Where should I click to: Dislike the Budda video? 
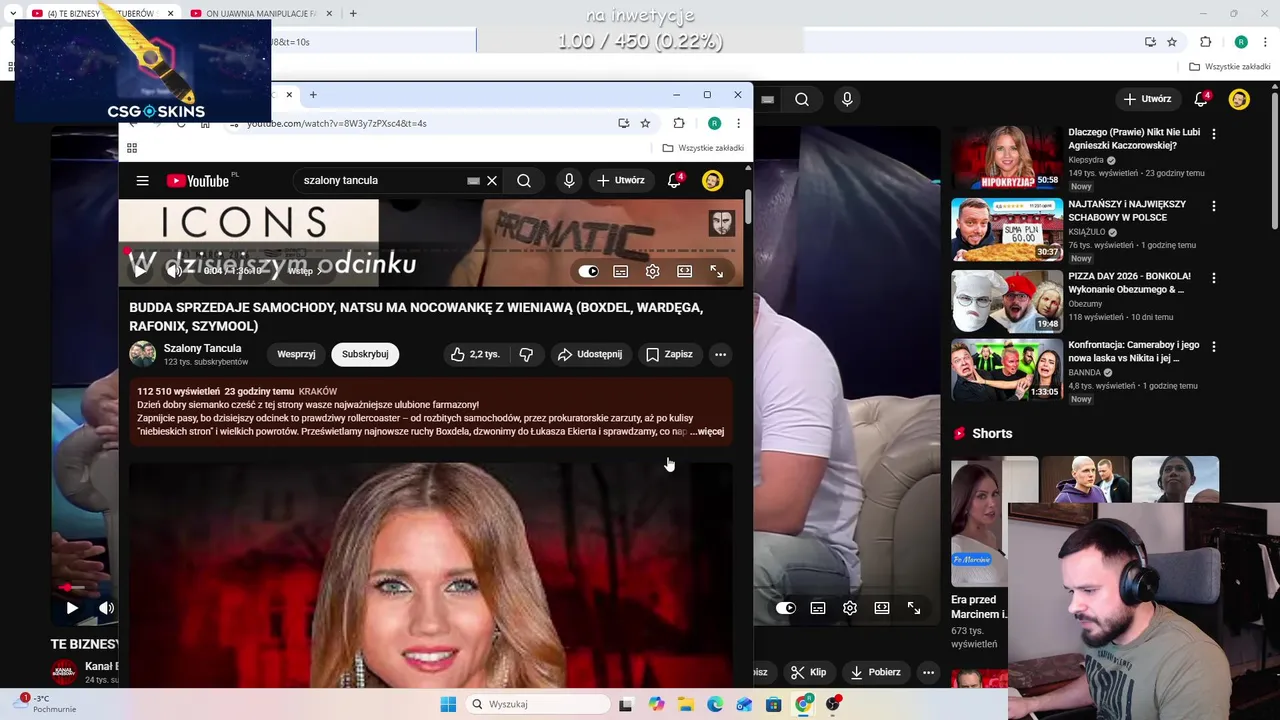[x=526, y=354]
